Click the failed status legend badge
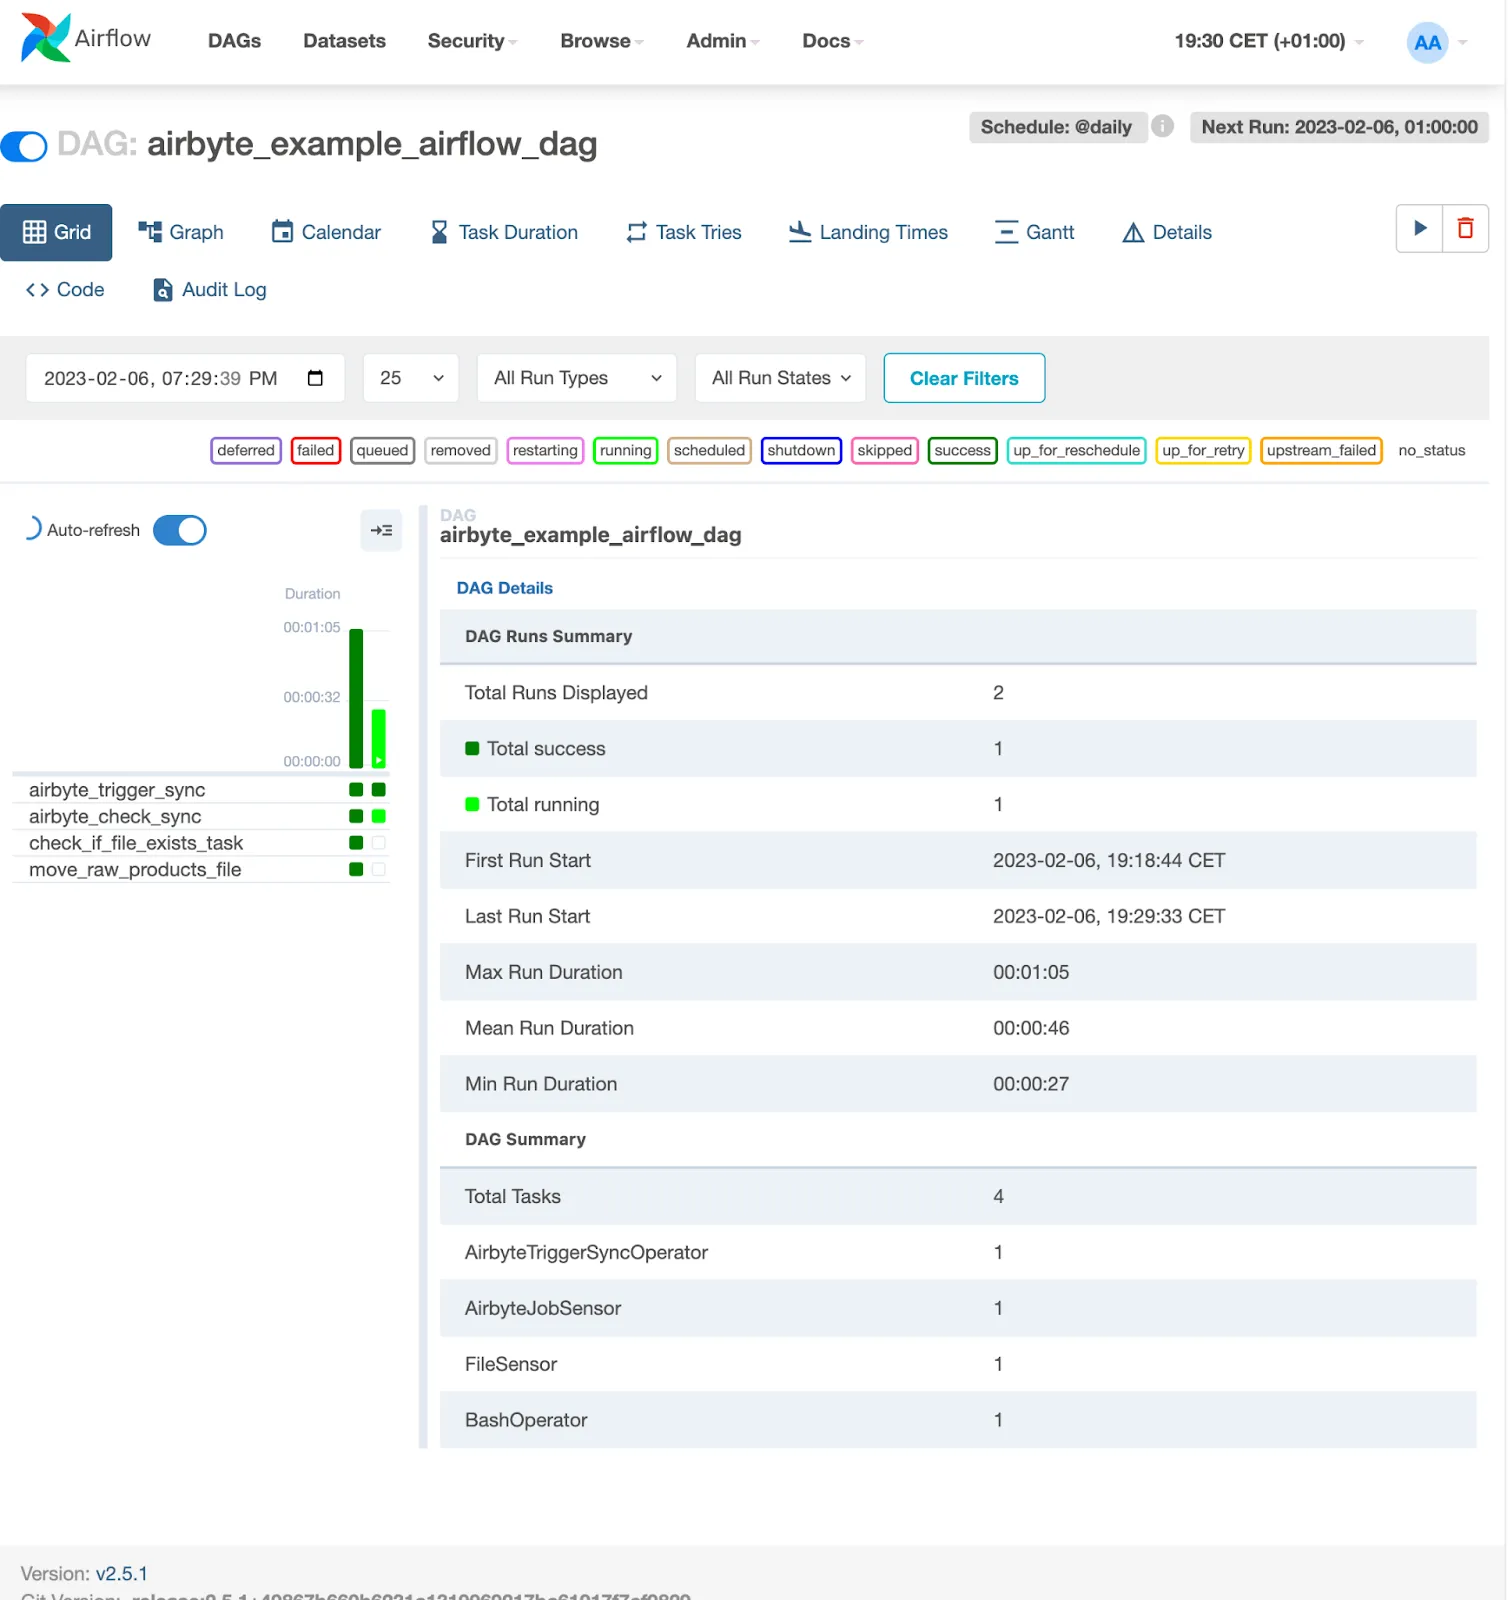This screenshot has height=1600, width=1509. (x=316, y=451)
